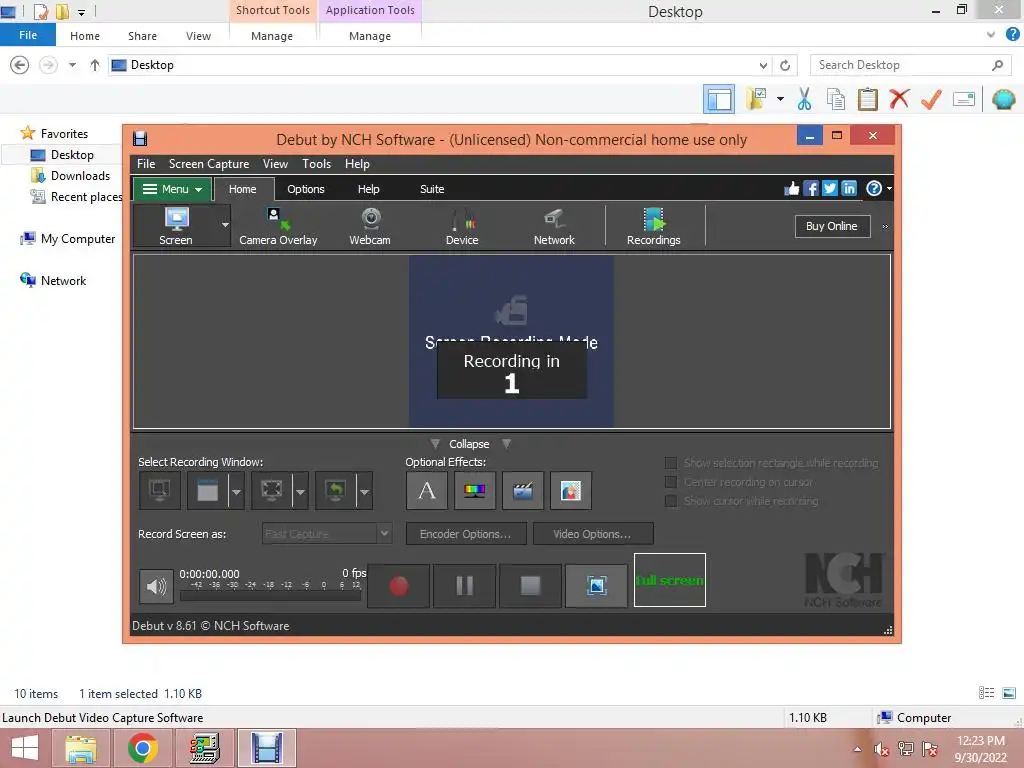Pause the recording
1024x768 pixels.
point(464,586)
